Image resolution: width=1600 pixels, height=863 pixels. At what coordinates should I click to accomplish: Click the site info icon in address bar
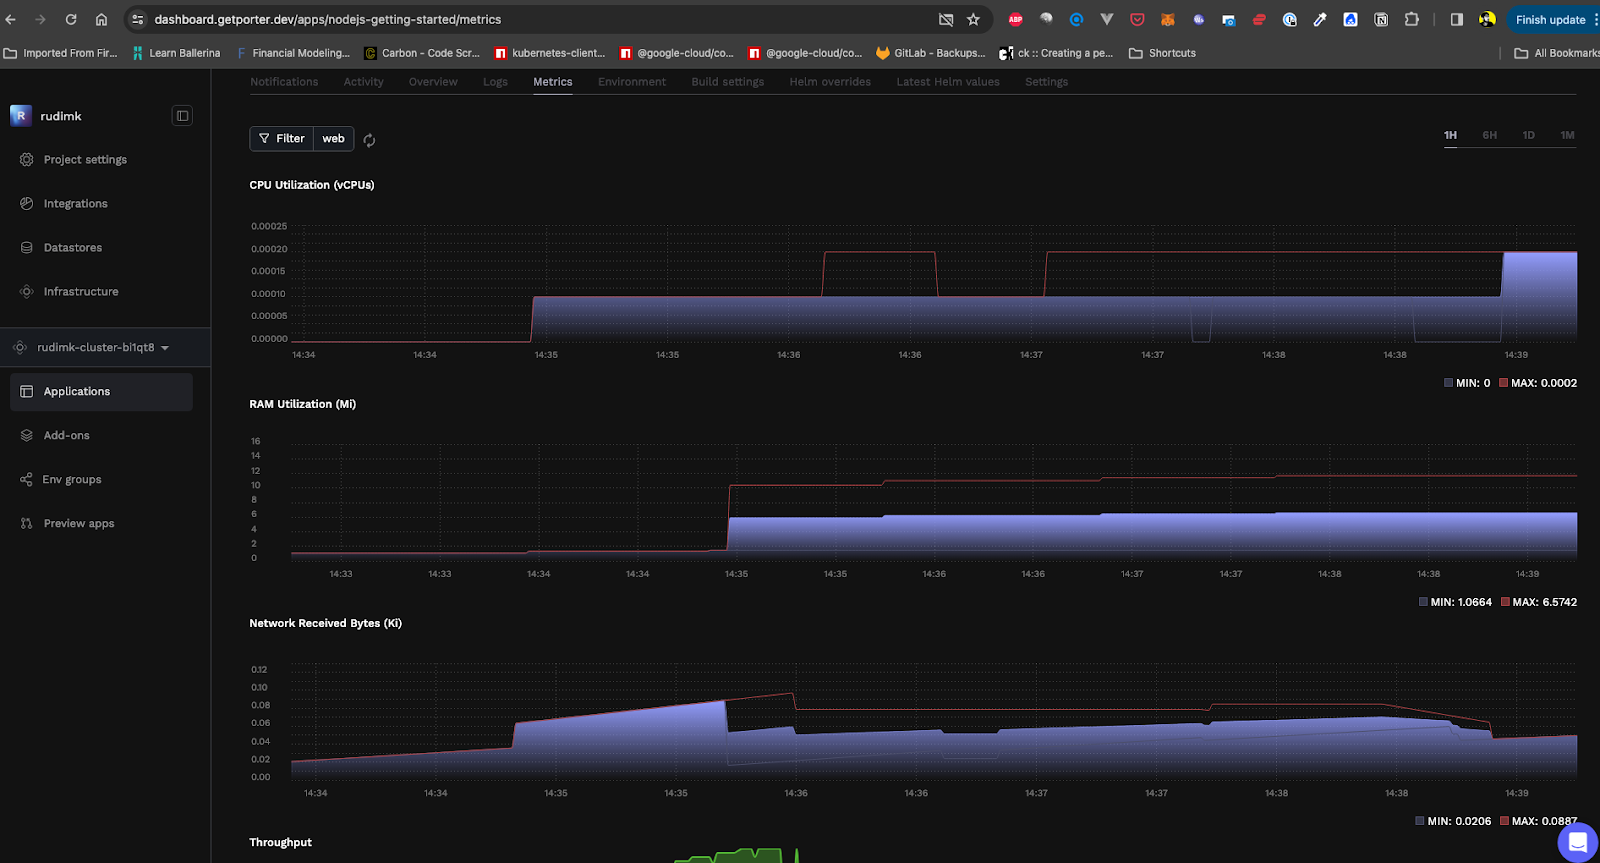tap(138, 19)
